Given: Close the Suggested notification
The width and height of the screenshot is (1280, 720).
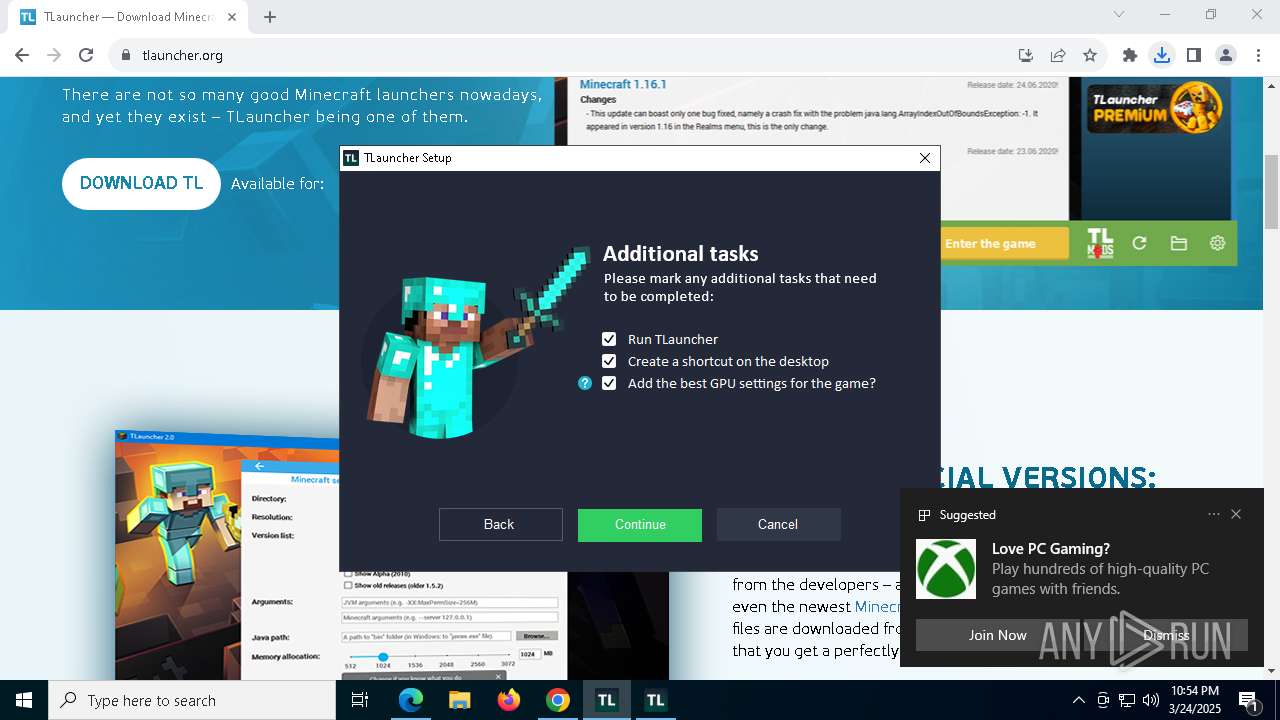Looking at the screenshot, I should [x=1236, y=514].
